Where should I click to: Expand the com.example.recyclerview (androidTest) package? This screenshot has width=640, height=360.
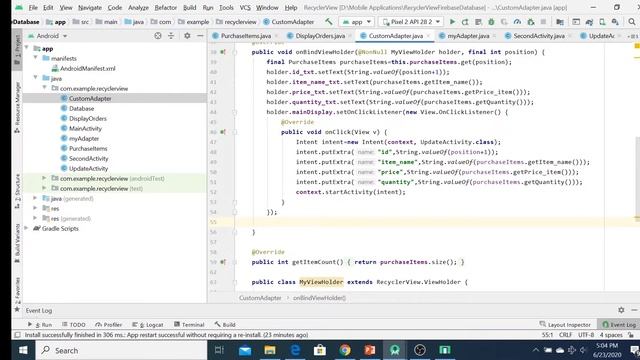(x=44, y=178)
